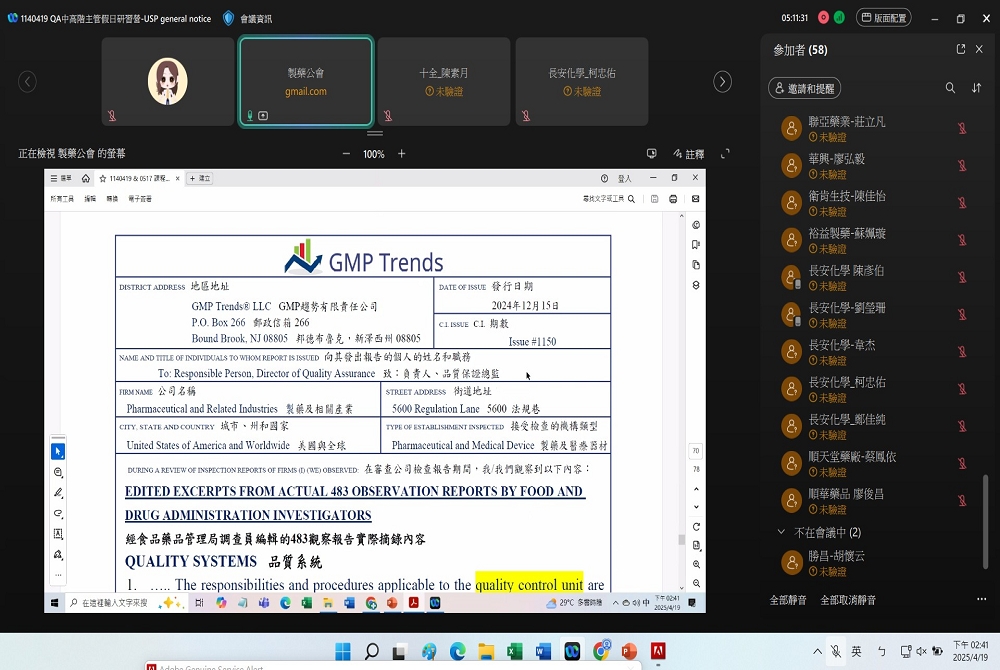Click the 註釋 annotate button
1000x670 pixels.
point(689,154)
